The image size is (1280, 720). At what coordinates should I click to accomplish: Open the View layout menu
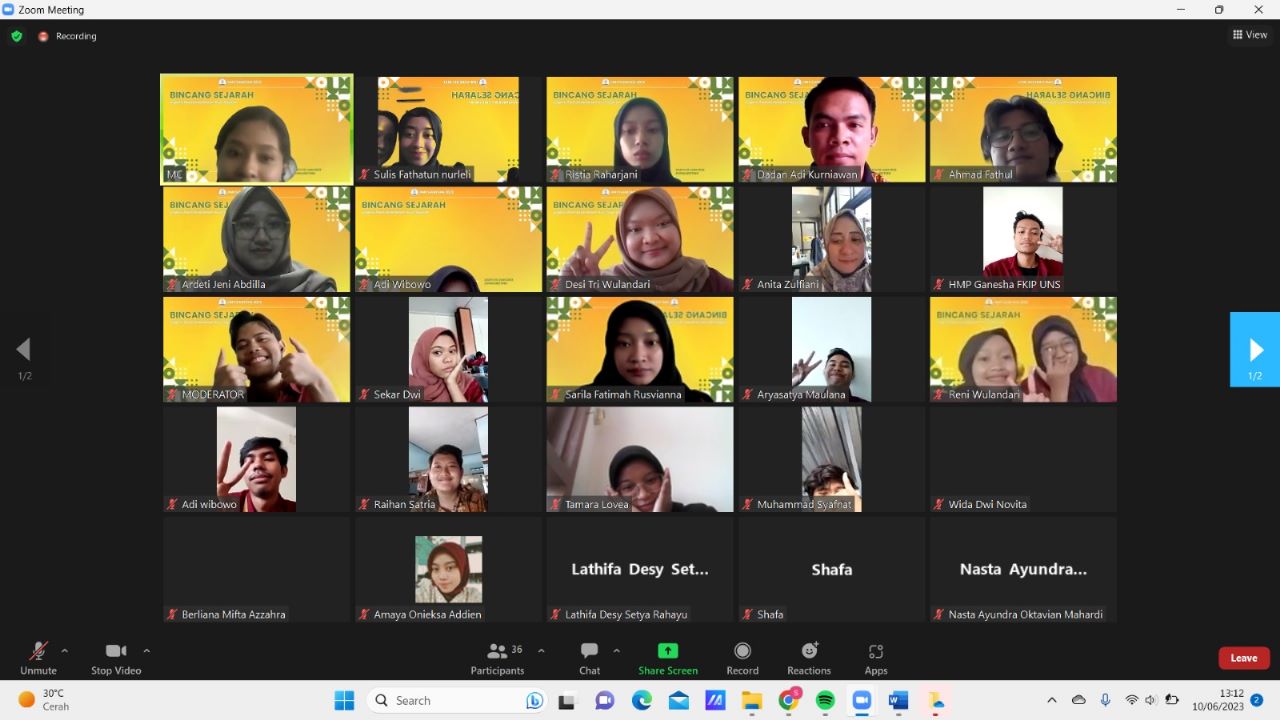(1250, 35)
